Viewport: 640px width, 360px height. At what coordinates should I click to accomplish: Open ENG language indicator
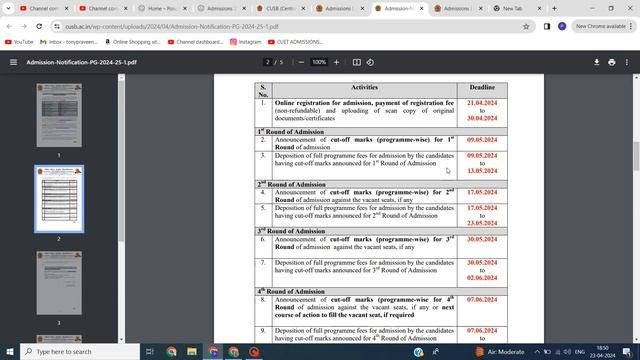pos(580,351)
